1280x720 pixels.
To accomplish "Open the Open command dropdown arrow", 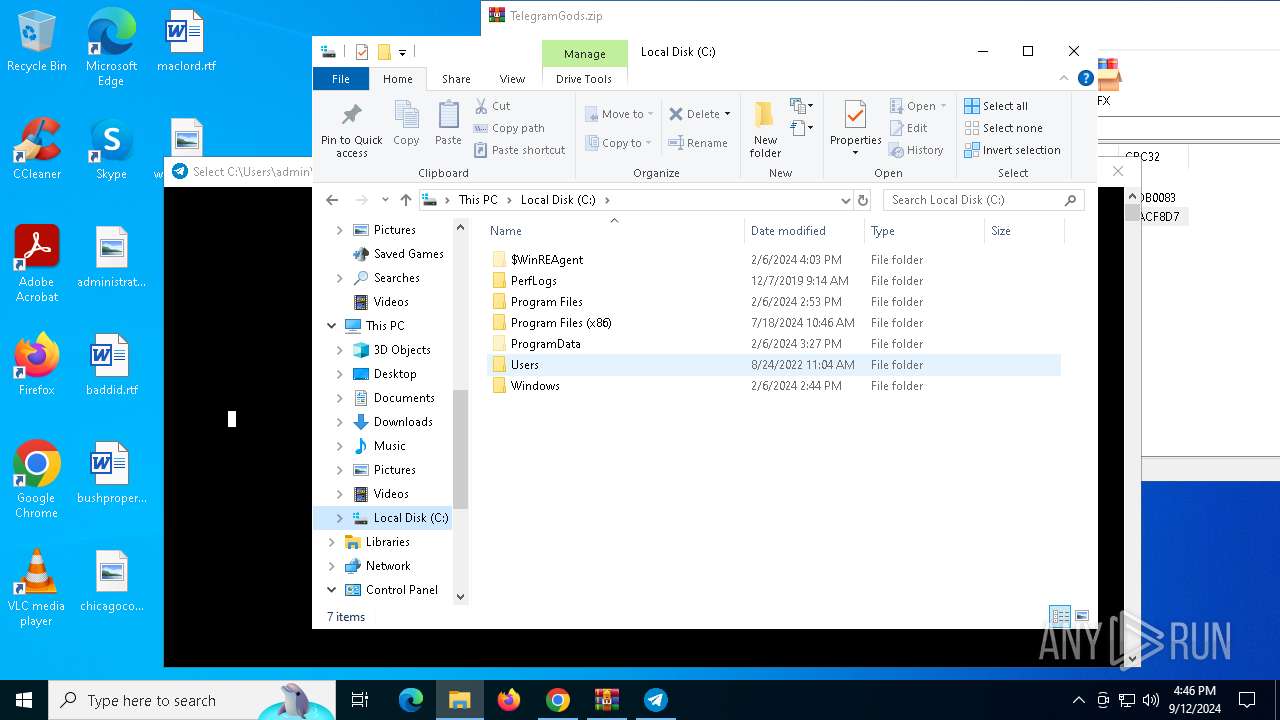I will (x=943, y=106).
